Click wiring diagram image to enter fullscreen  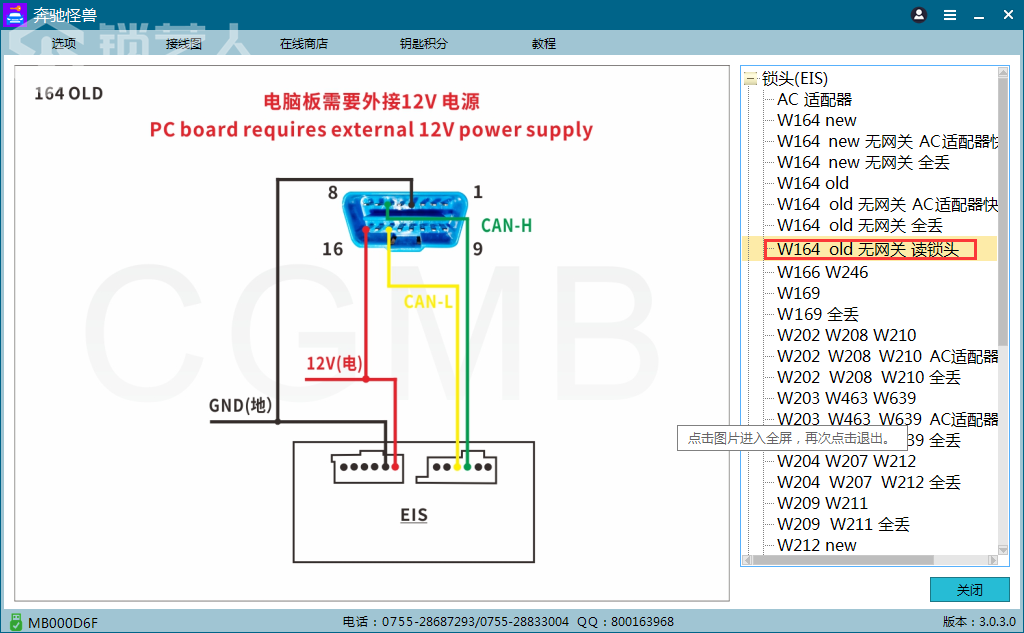point(372,333)
